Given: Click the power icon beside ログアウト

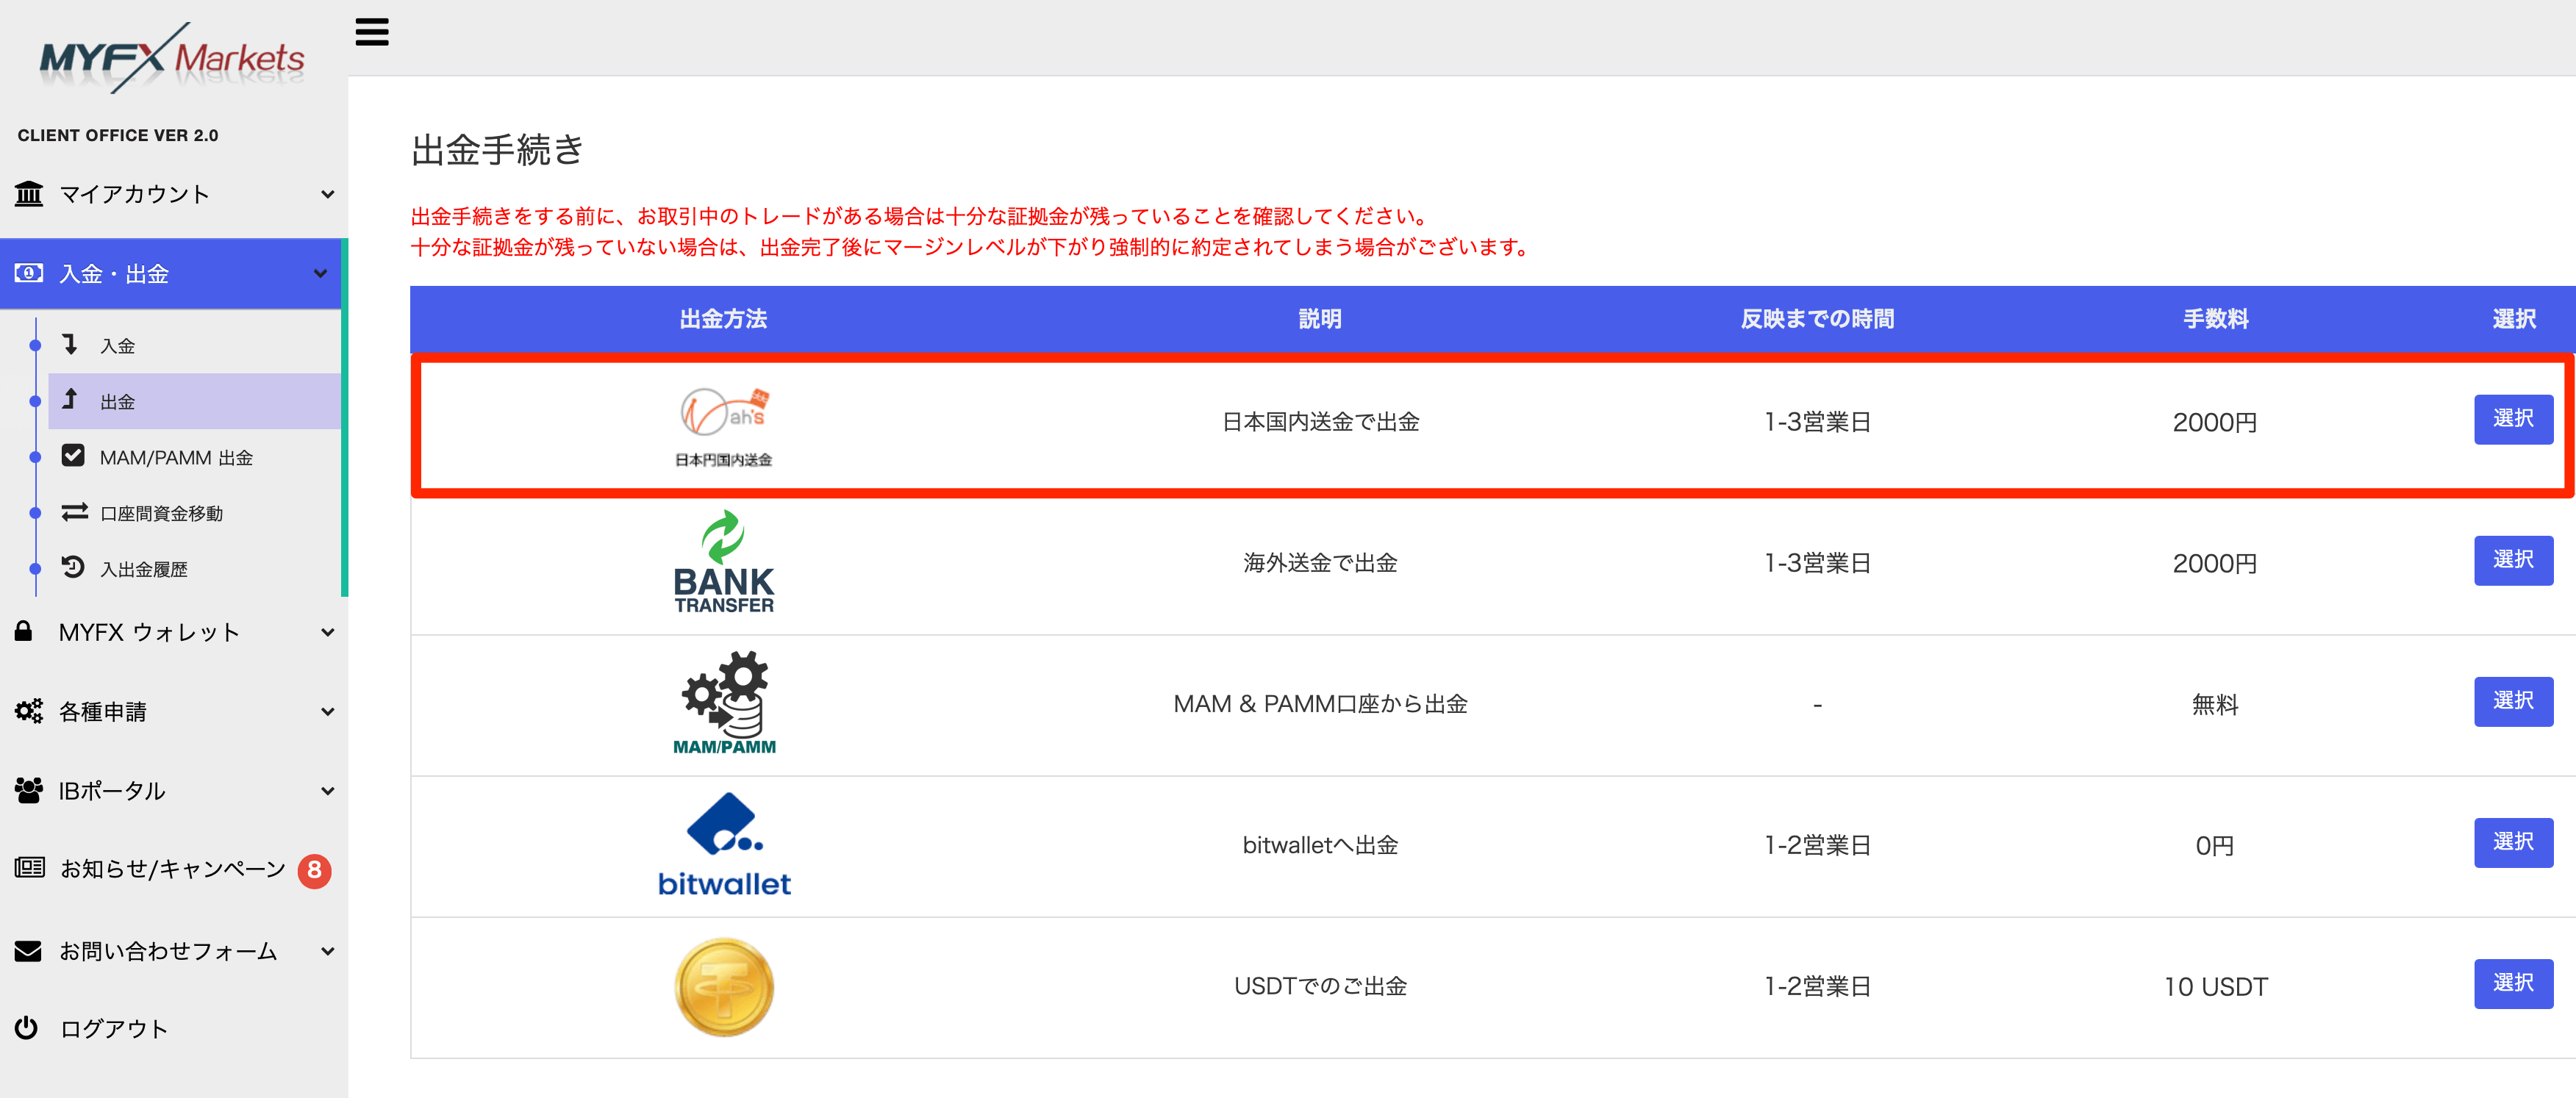Looking at the screenshot, I should tap(27, 1028).
